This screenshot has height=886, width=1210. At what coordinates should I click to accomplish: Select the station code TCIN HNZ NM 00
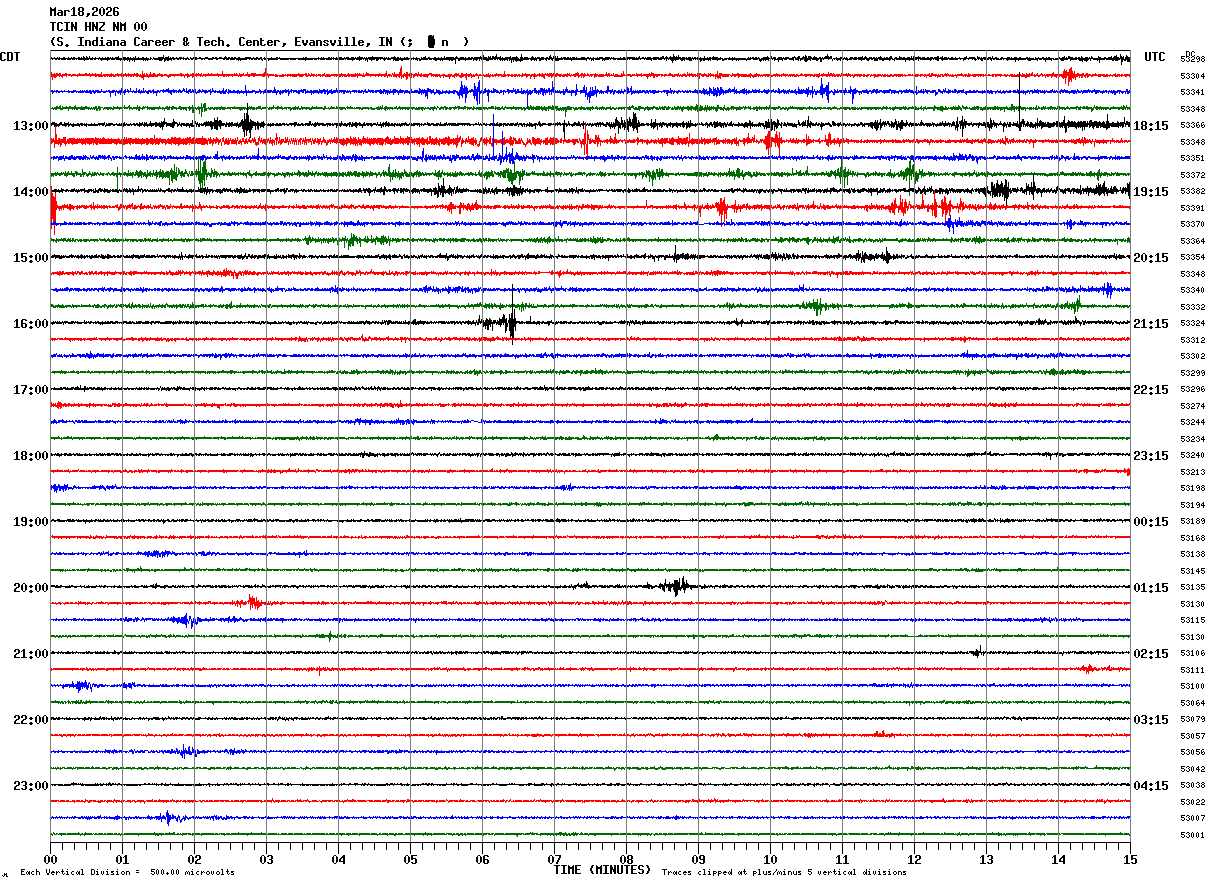click(98, 27)
